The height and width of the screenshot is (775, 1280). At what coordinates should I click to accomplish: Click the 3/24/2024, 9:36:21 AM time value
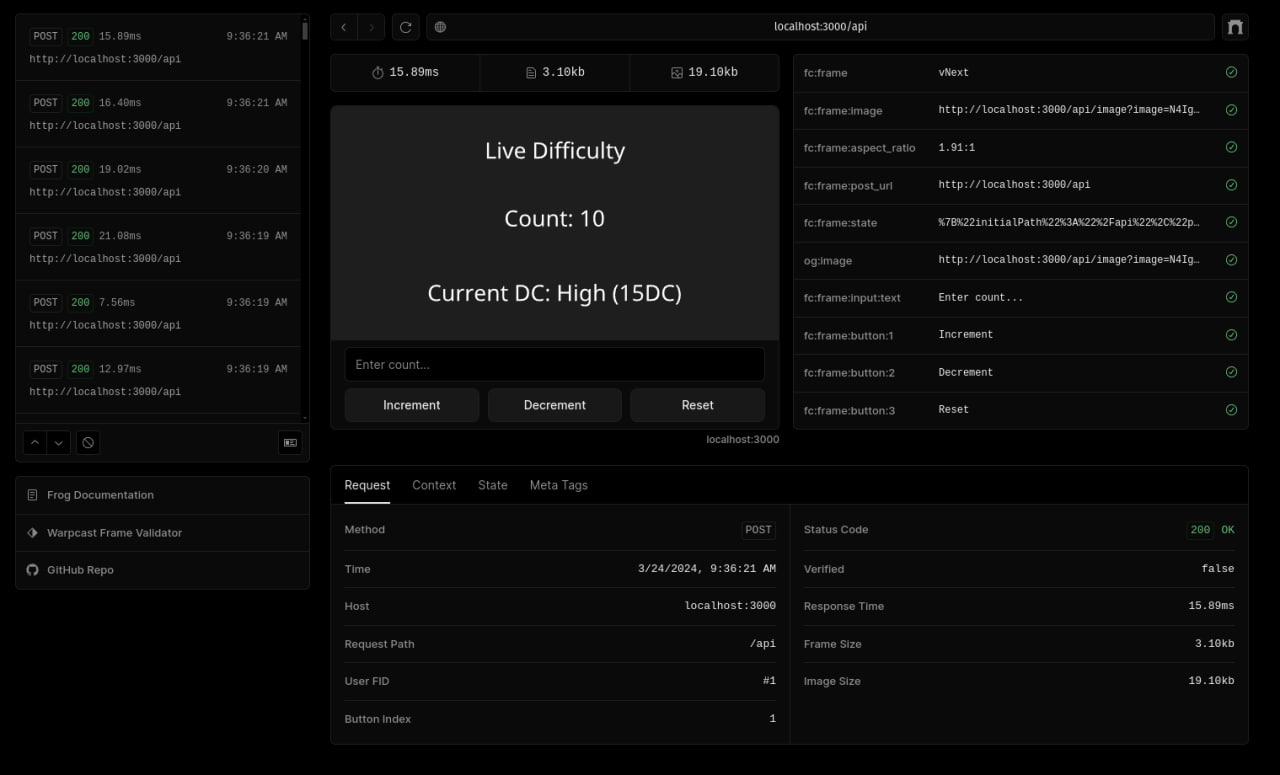tap(707, 568)
